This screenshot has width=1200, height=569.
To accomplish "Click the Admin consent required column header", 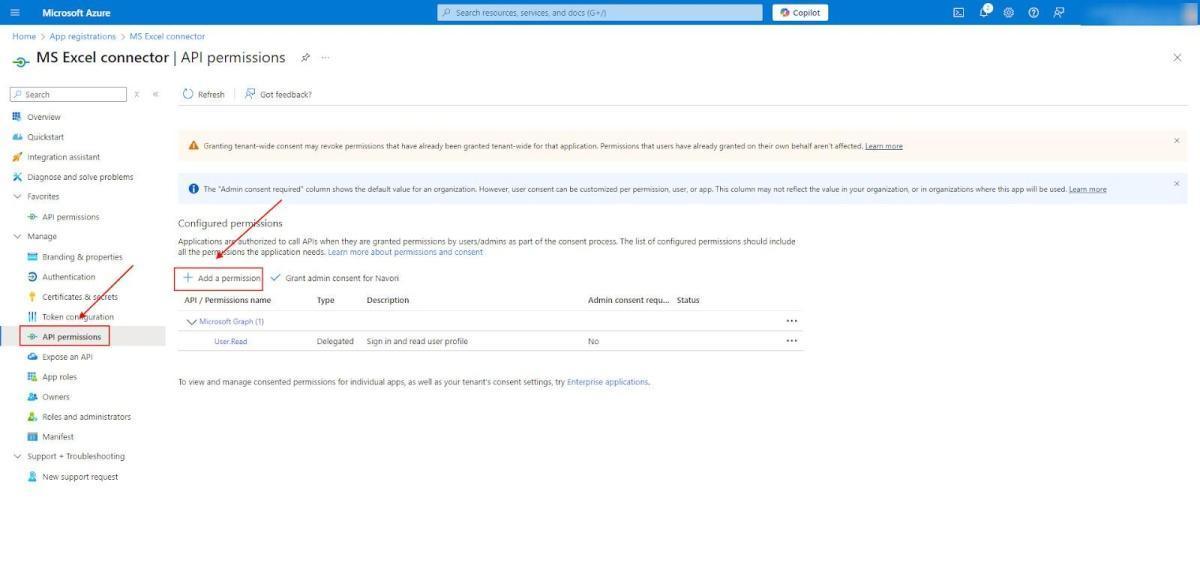I will pos(628,300).
